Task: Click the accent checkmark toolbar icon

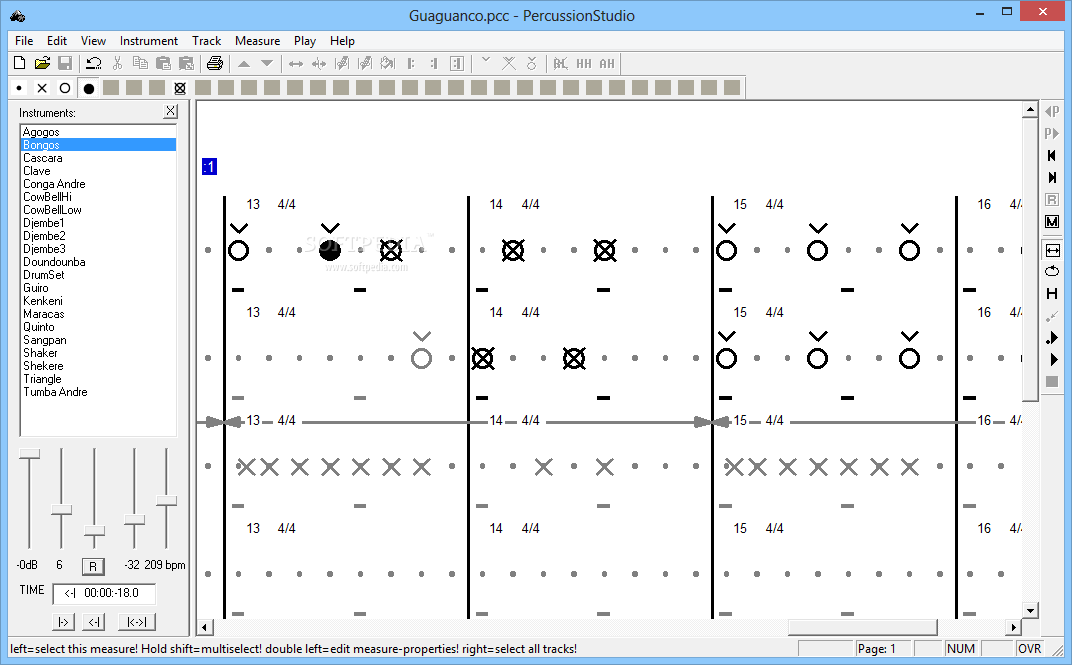Action: click(485, 61)
